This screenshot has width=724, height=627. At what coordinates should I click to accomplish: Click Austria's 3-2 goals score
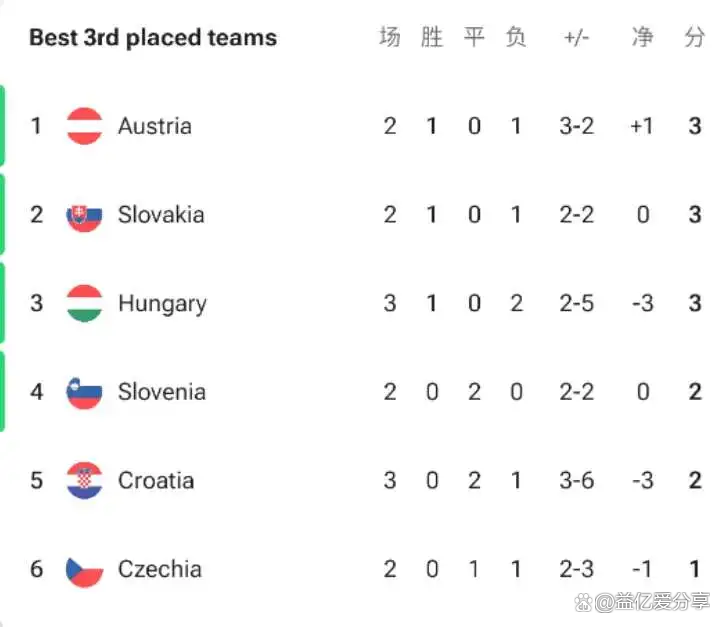coord(577,126)
